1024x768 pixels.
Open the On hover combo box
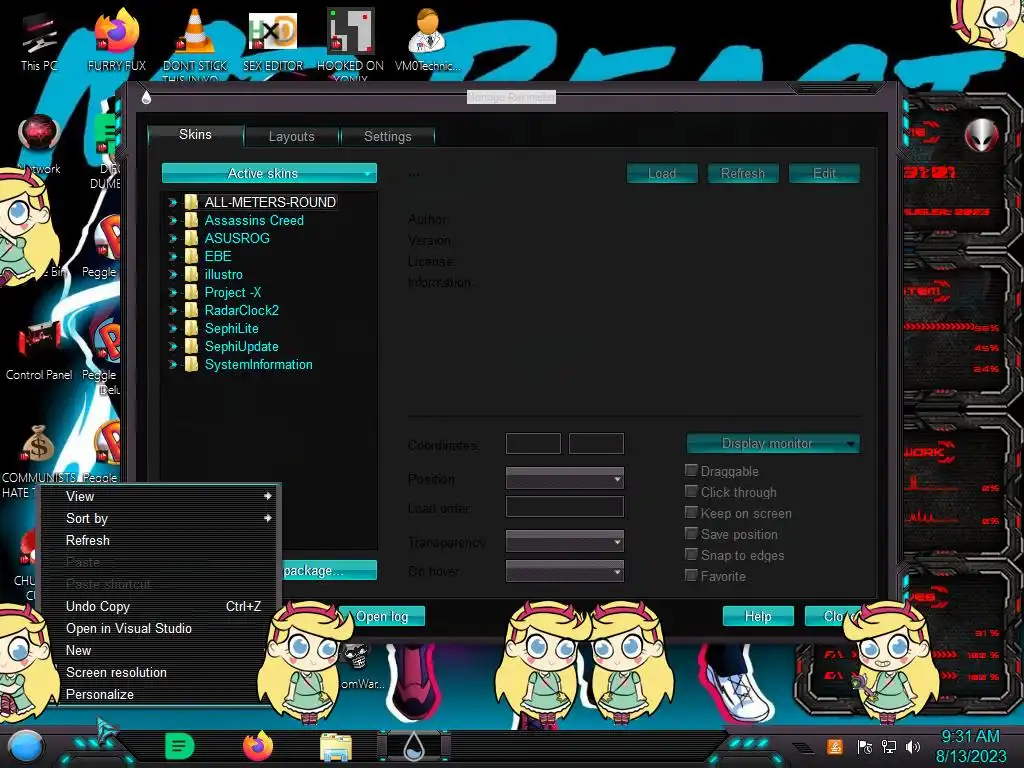pyautogui.click(x=565, y=571)
